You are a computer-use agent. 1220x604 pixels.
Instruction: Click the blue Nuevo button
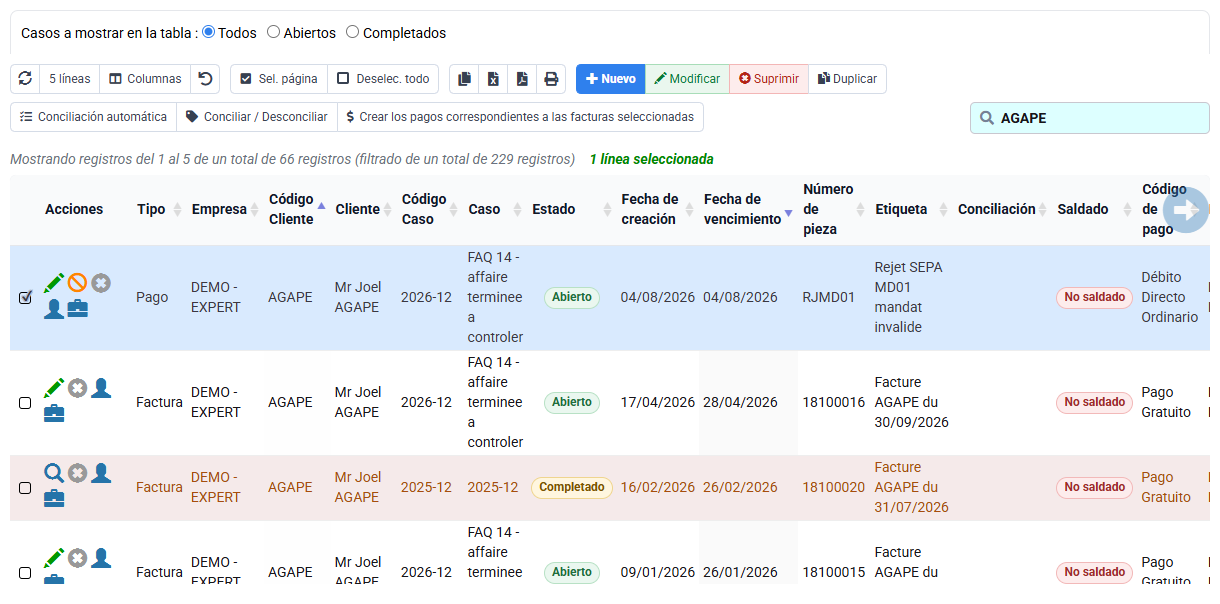[610, 79]
